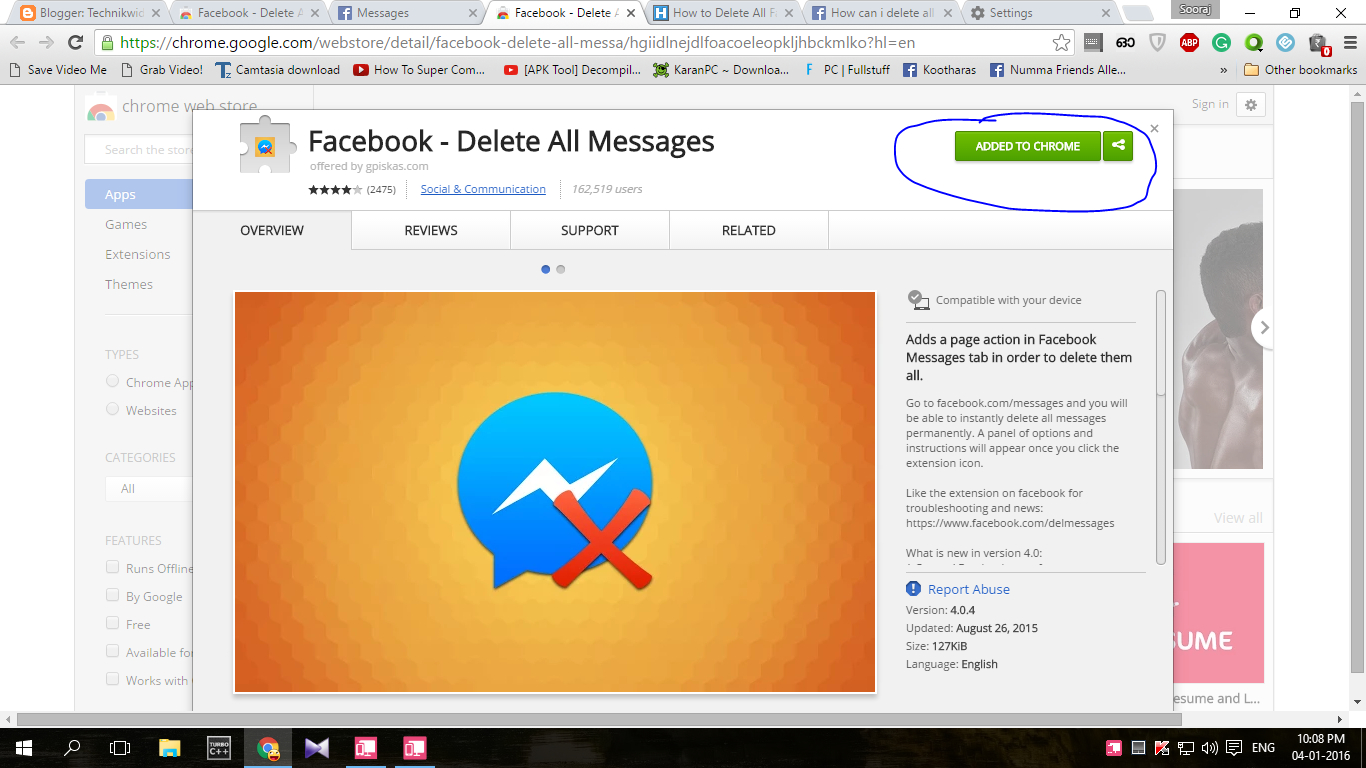Click the network tray icon
Screen dimensions: 1366x768
point(1186,747)
